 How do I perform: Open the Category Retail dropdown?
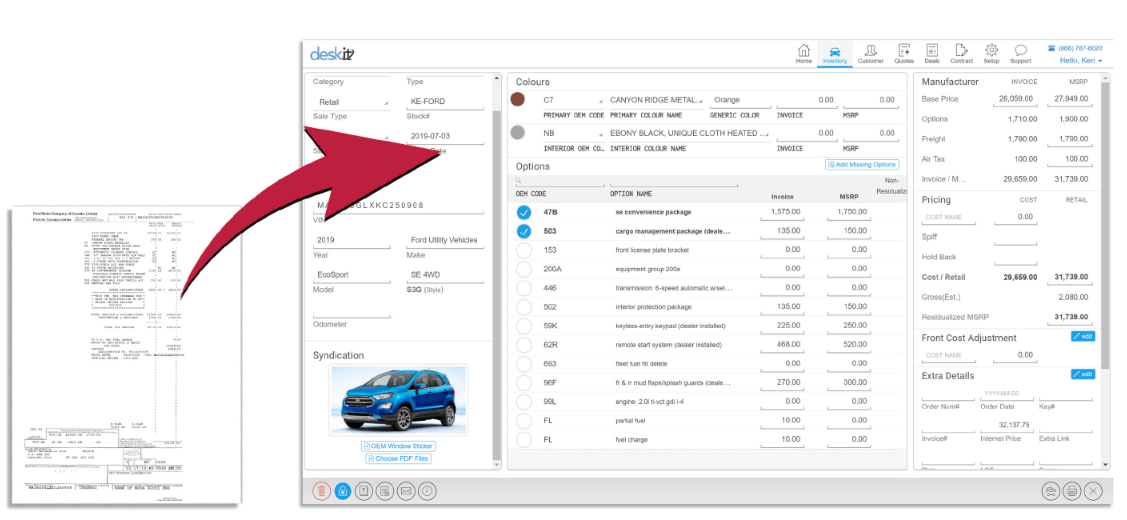pyautogui.click(x=351, y=102)
